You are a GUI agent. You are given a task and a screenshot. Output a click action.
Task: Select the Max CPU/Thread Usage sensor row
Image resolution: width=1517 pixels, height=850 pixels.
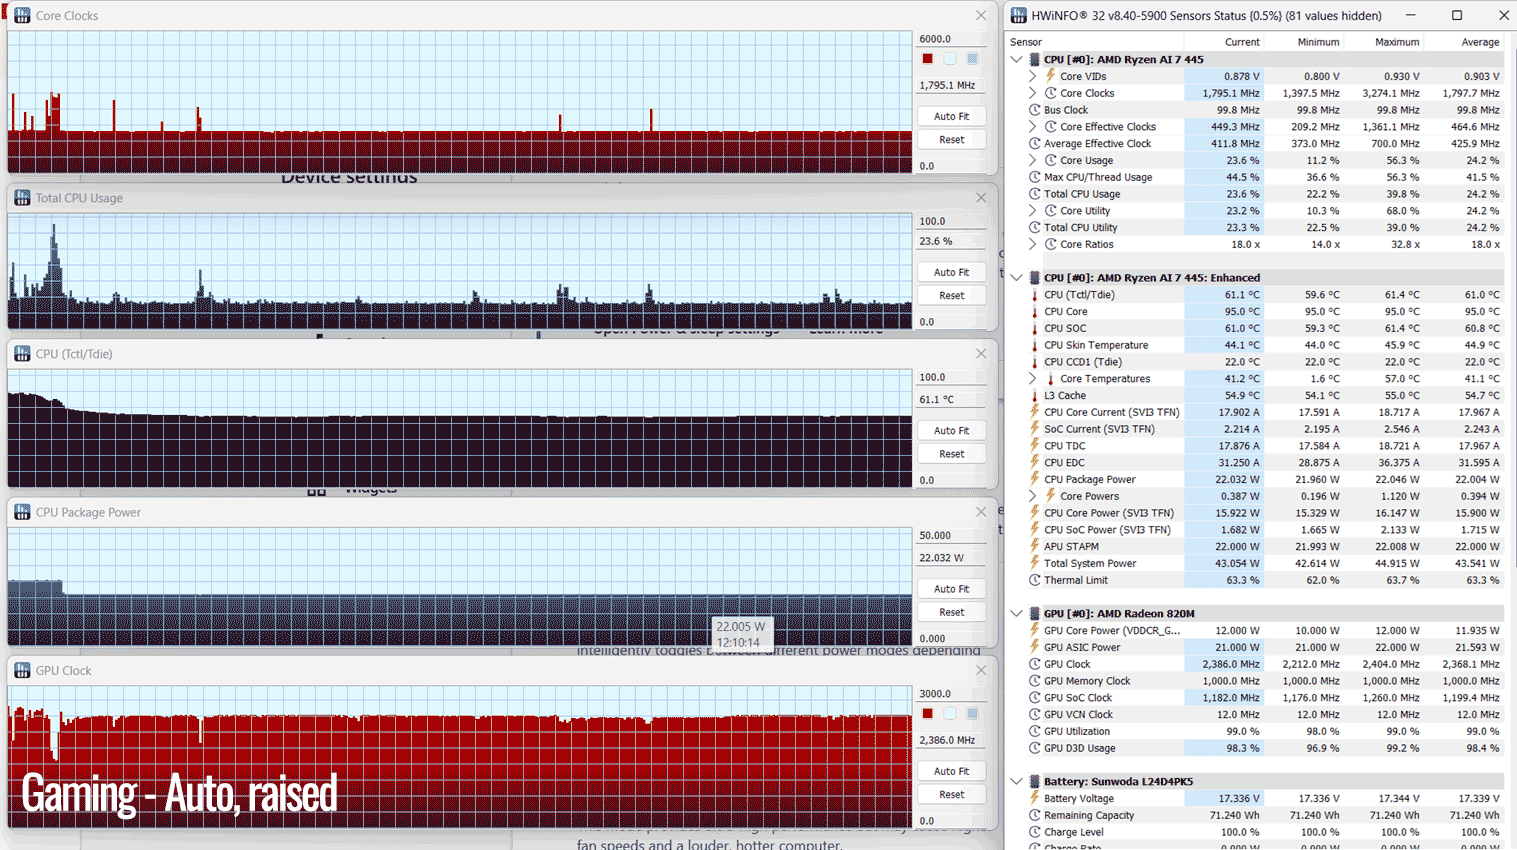coord(1255,177)
